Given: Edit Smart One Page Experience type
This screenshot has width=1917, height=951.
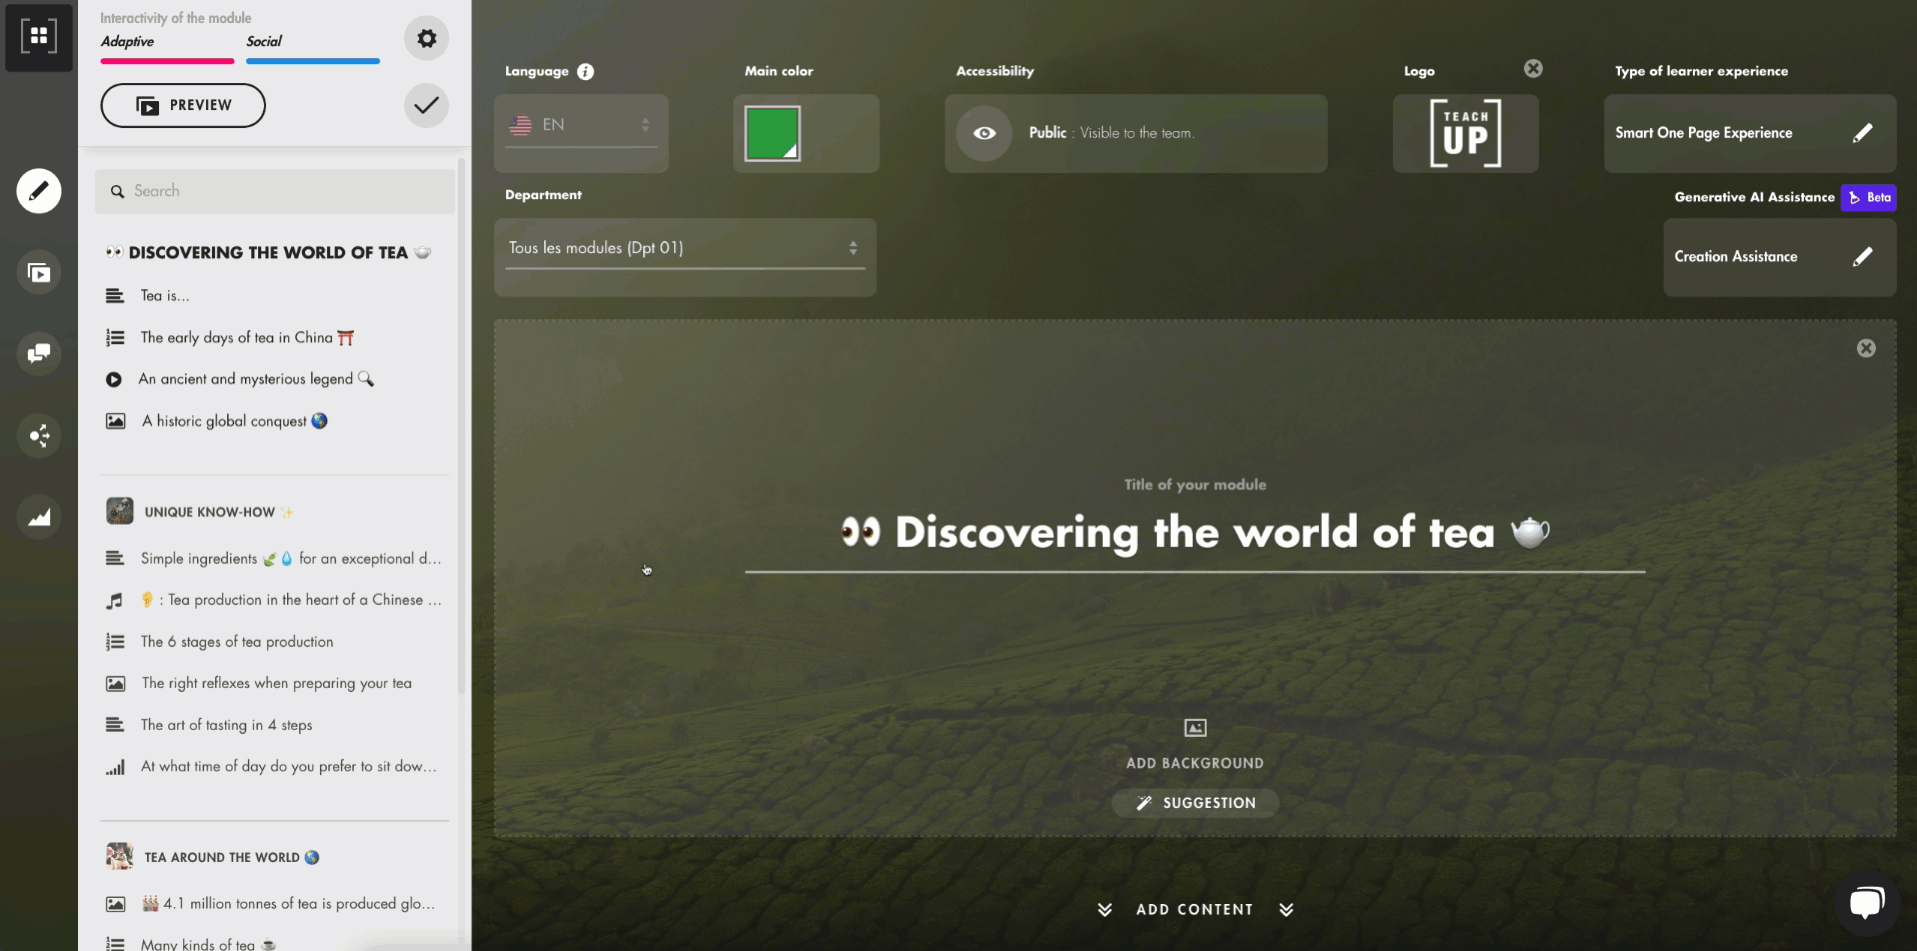Looking at the screenshot, I should coord(1862,133).
